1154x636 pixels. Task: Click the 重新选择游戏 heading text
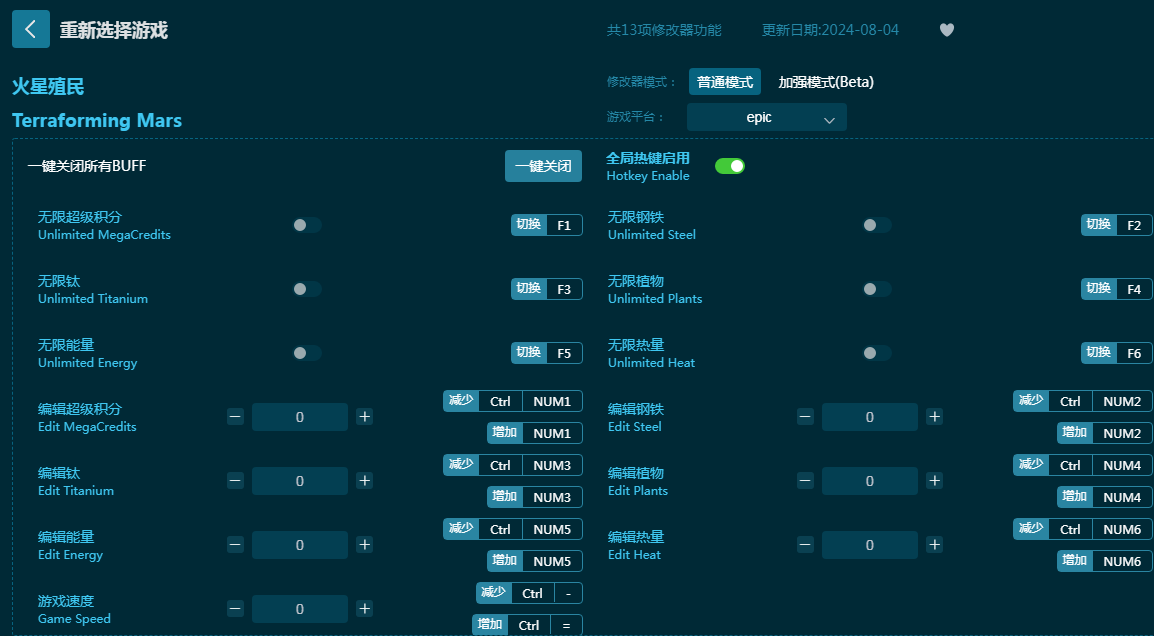(x=113, y=30)
